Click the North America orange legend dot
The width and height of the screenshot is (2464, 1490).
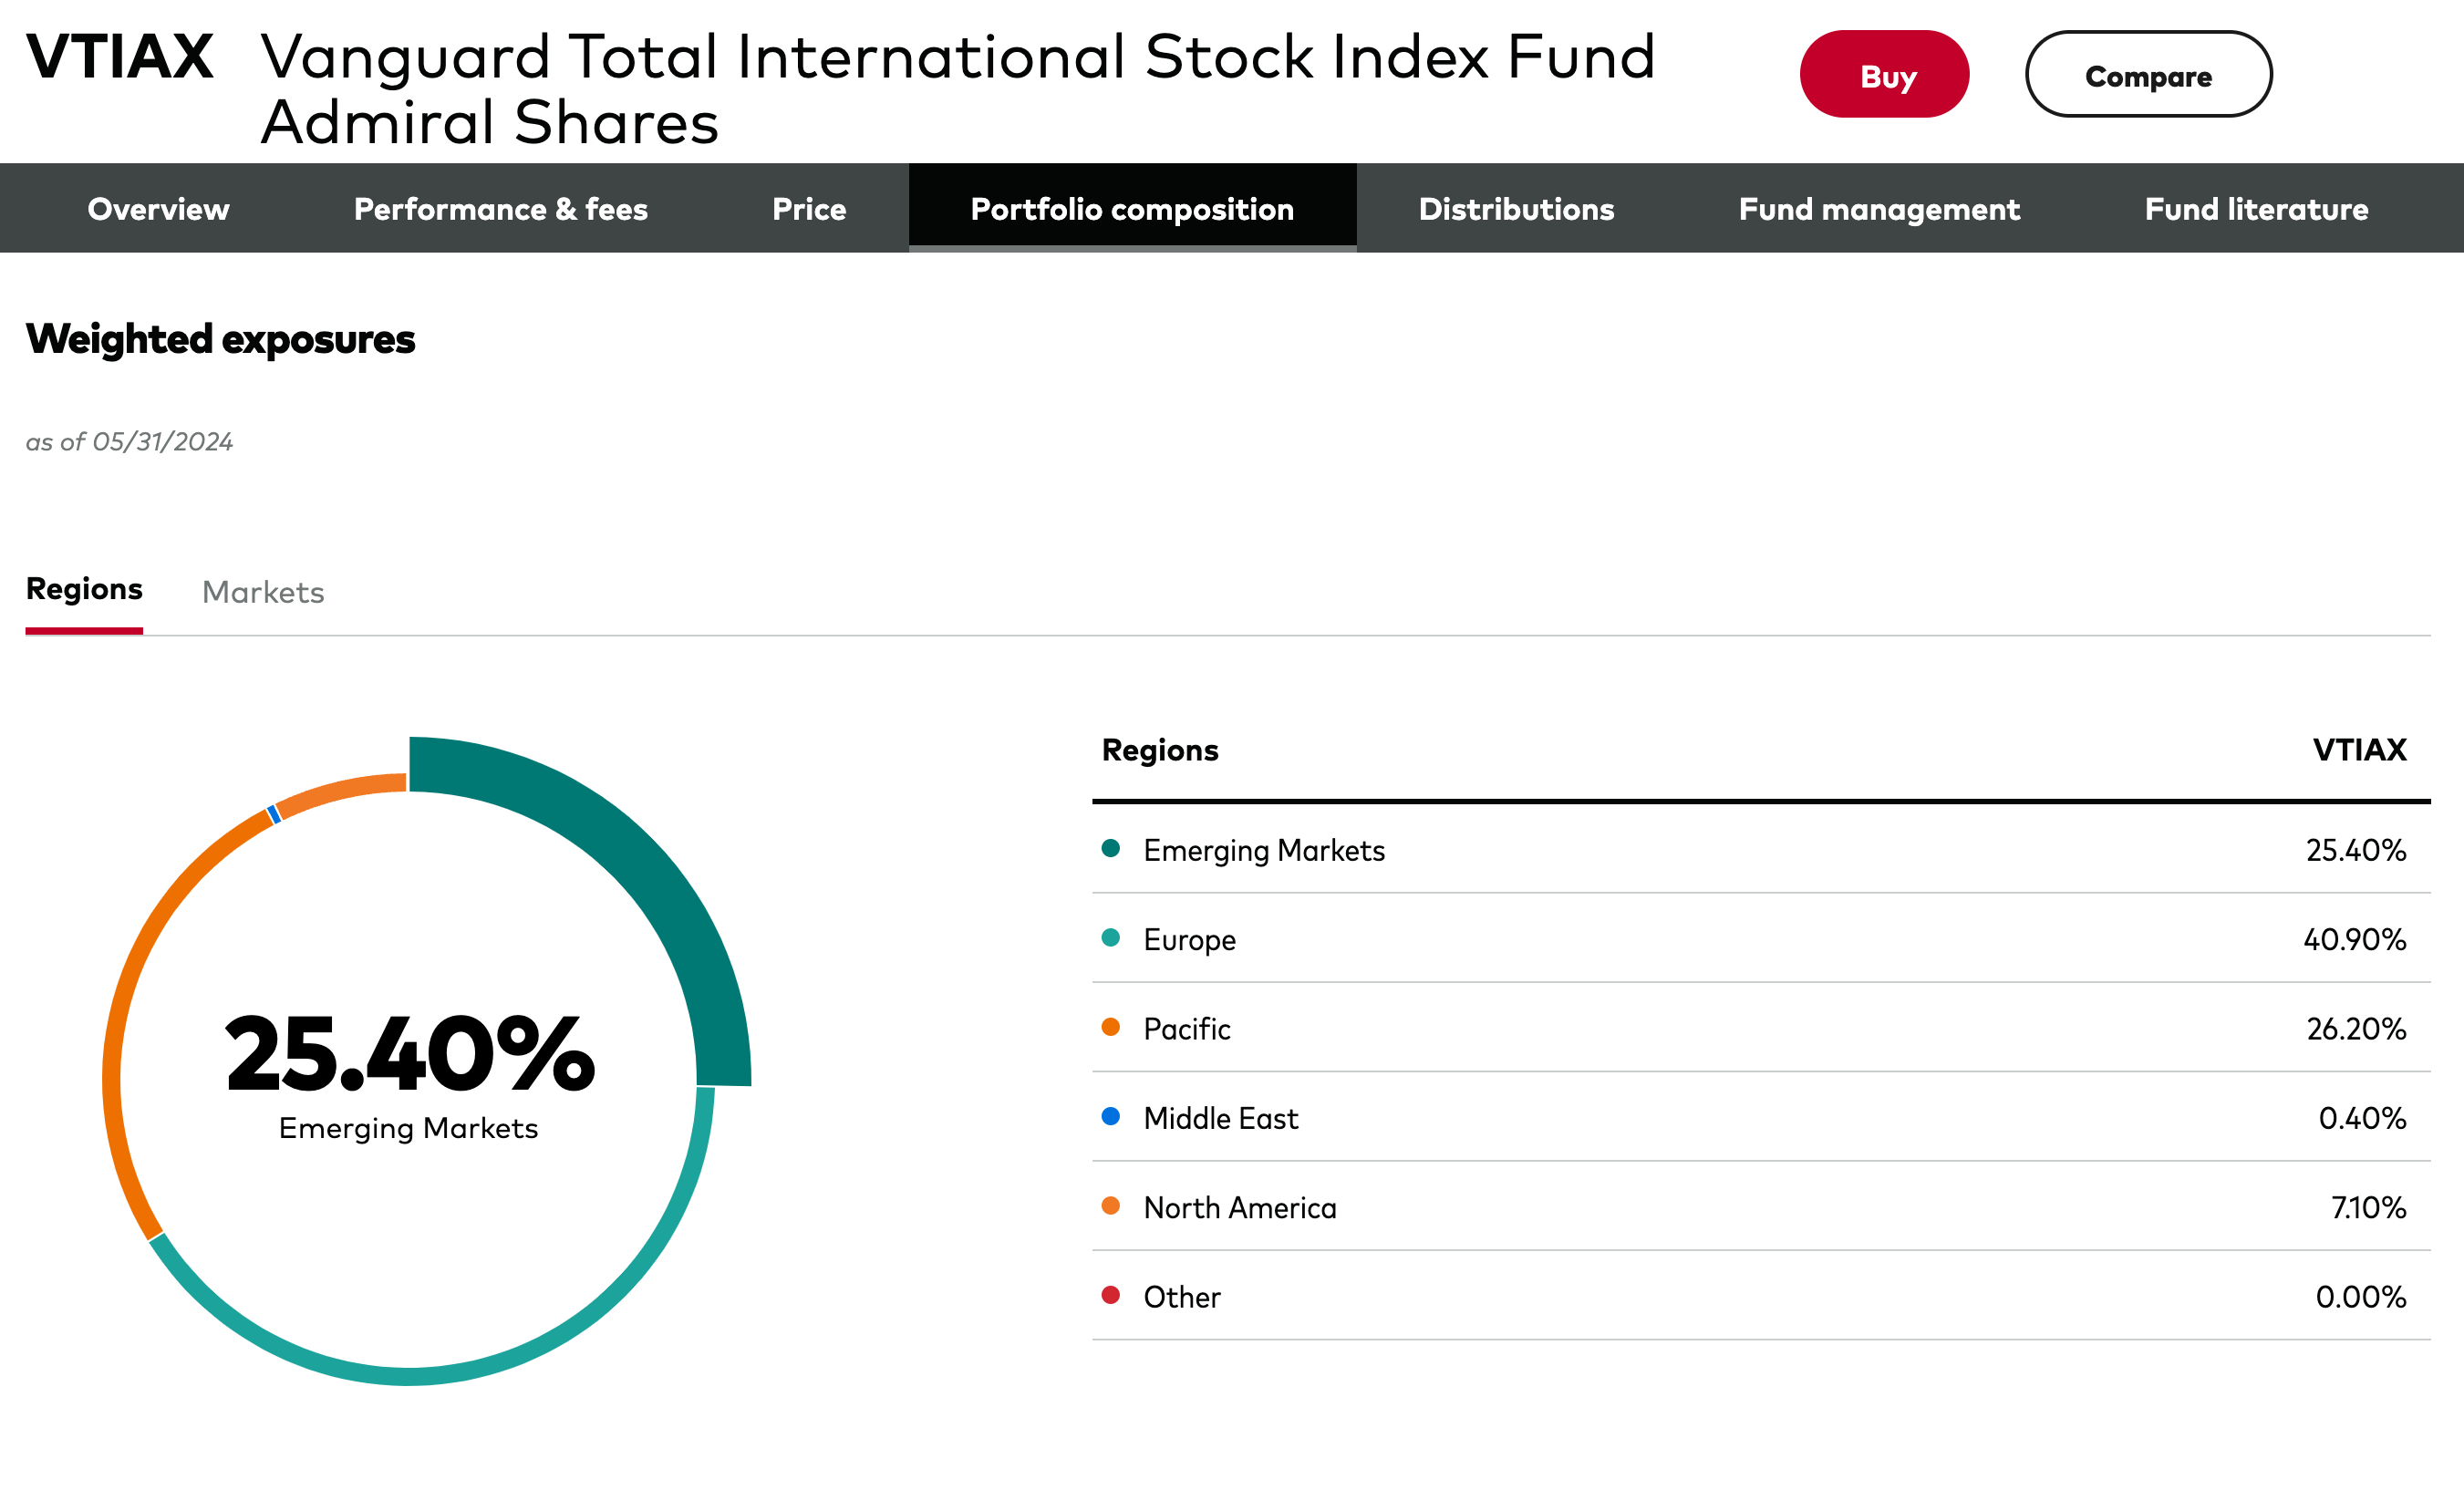pos(1110,1205)
